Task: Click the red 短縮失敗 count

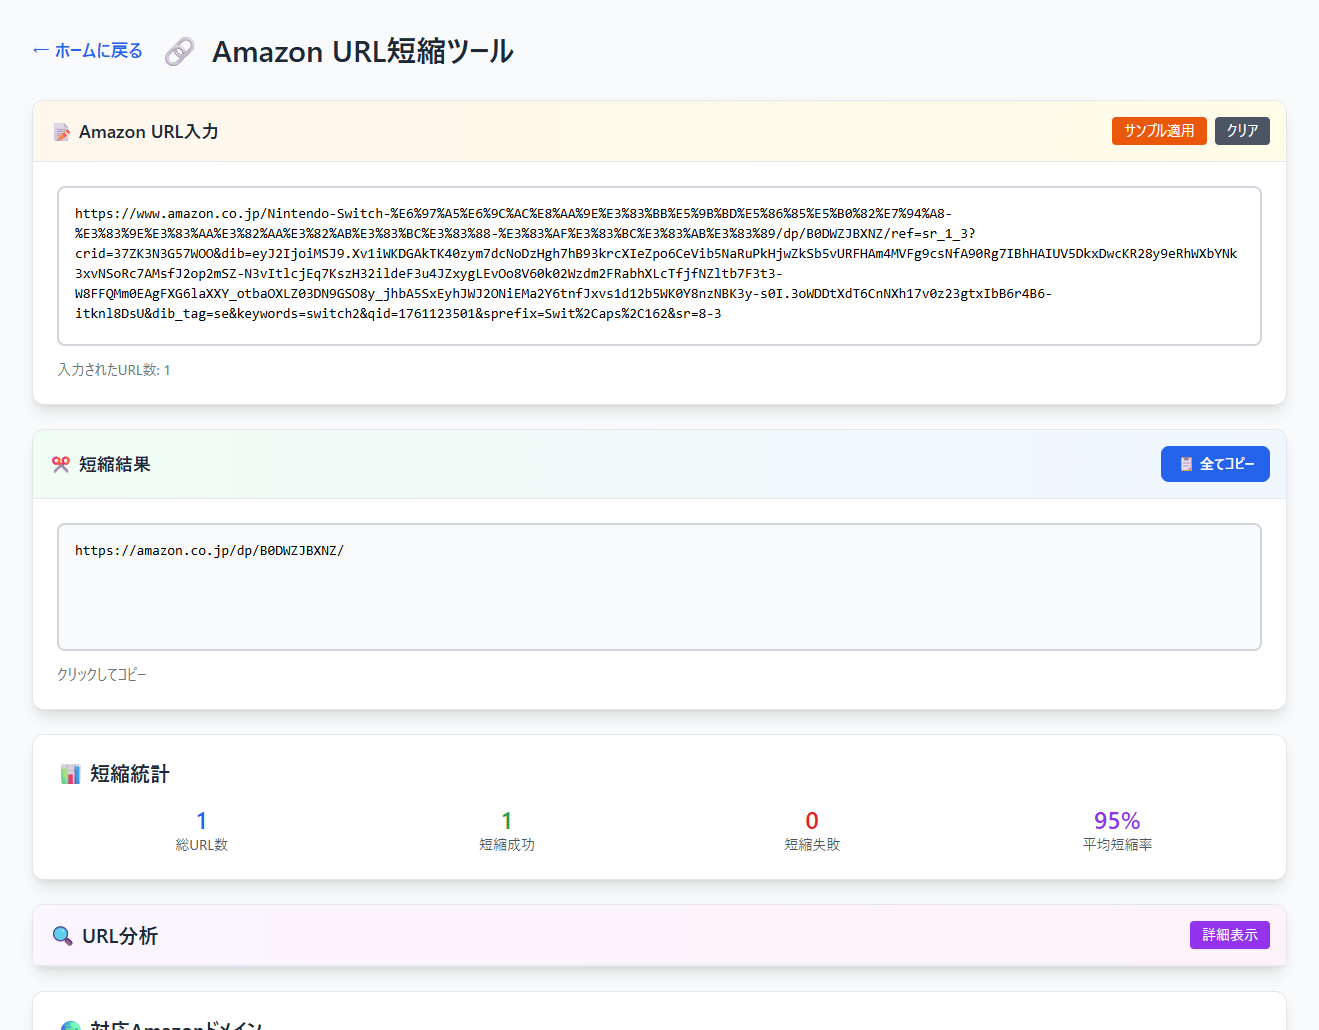Action: click(812, 821)
